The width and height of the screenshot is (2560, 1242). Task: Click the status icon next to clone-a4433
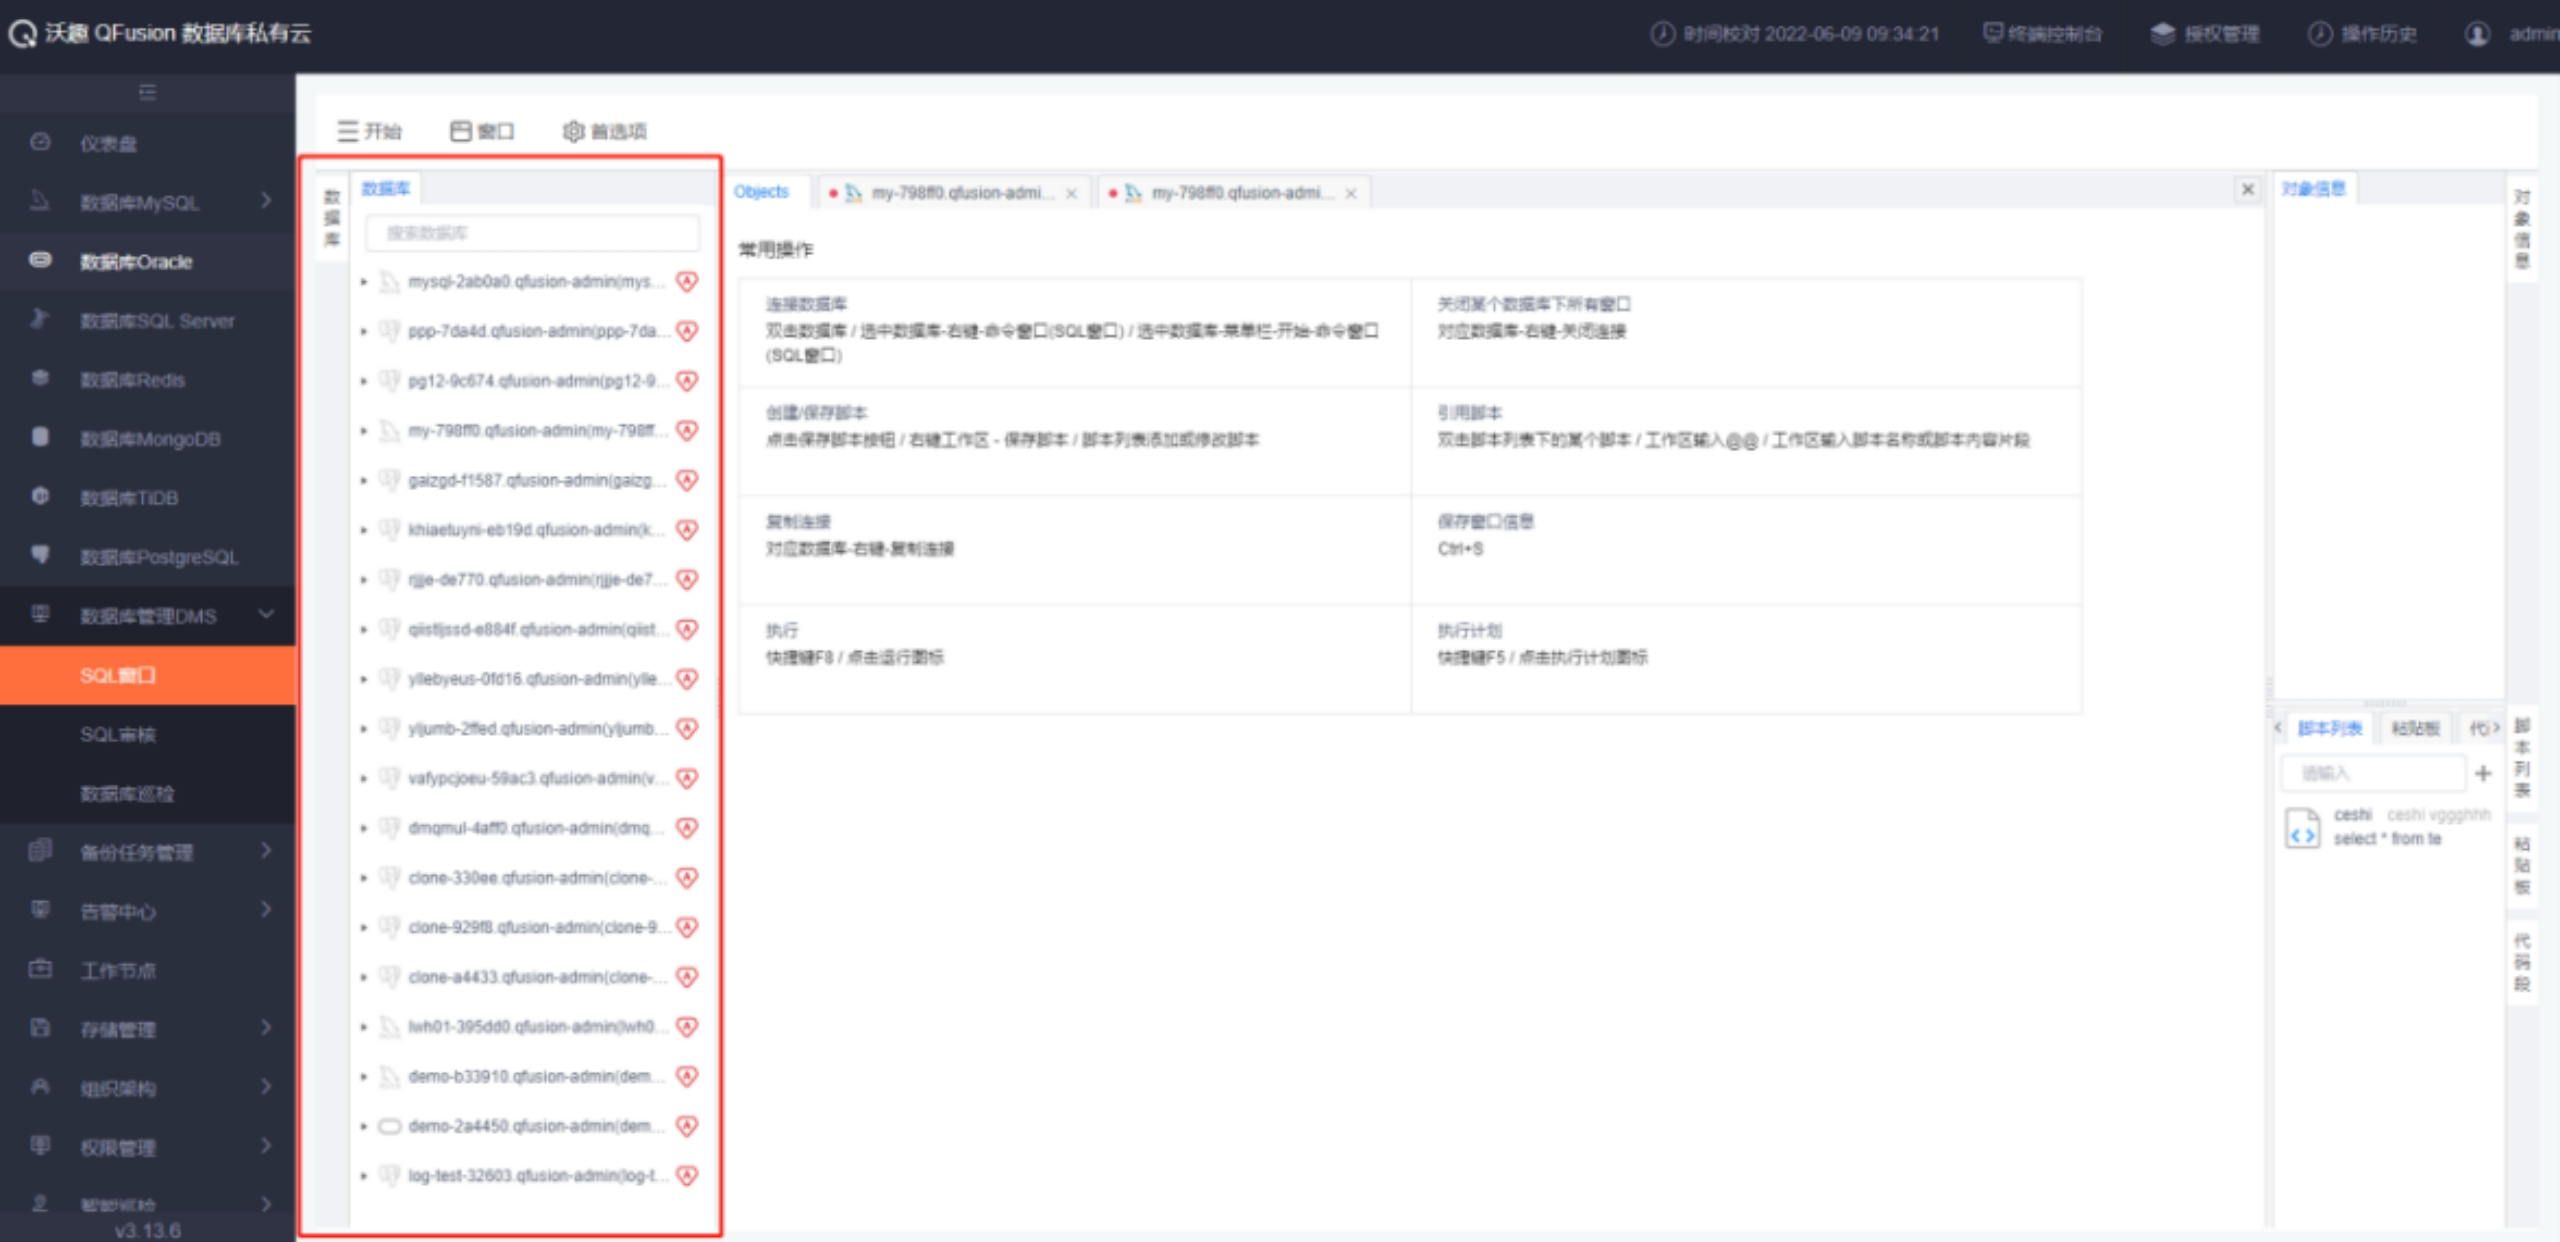pyautogui.click(x=687, y=977)
